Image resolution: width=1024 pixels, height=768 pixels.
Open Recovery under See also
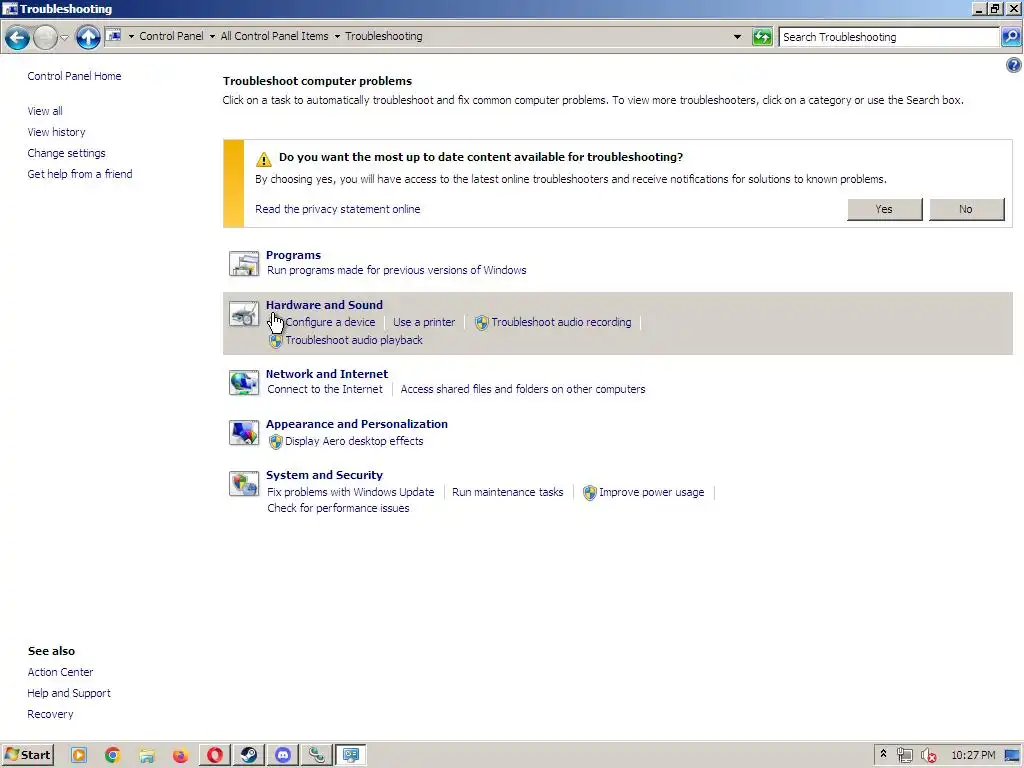click(x=50, y=714)
